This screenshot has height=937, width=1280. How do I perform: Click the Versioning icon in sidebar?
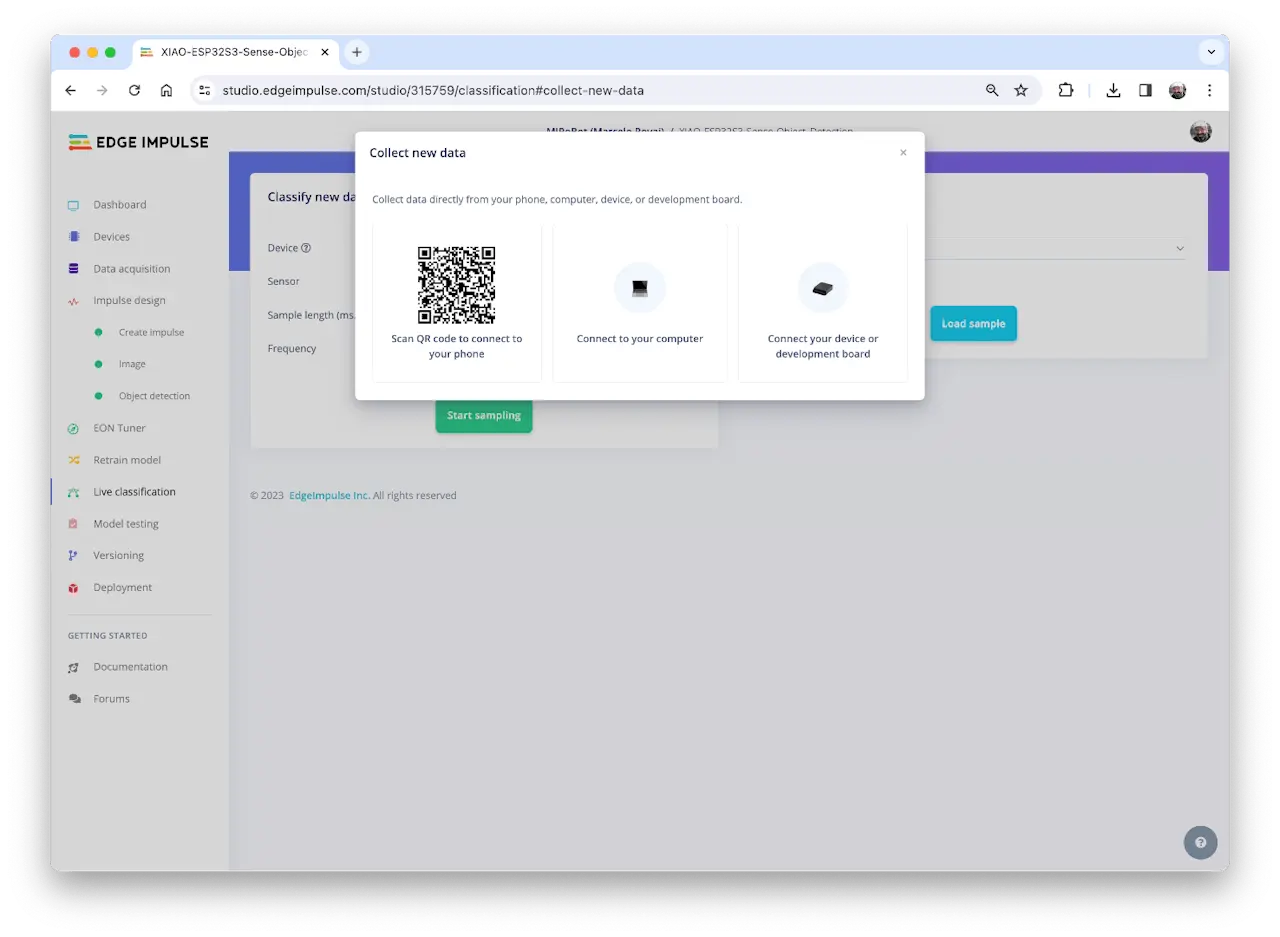[73, 556]
